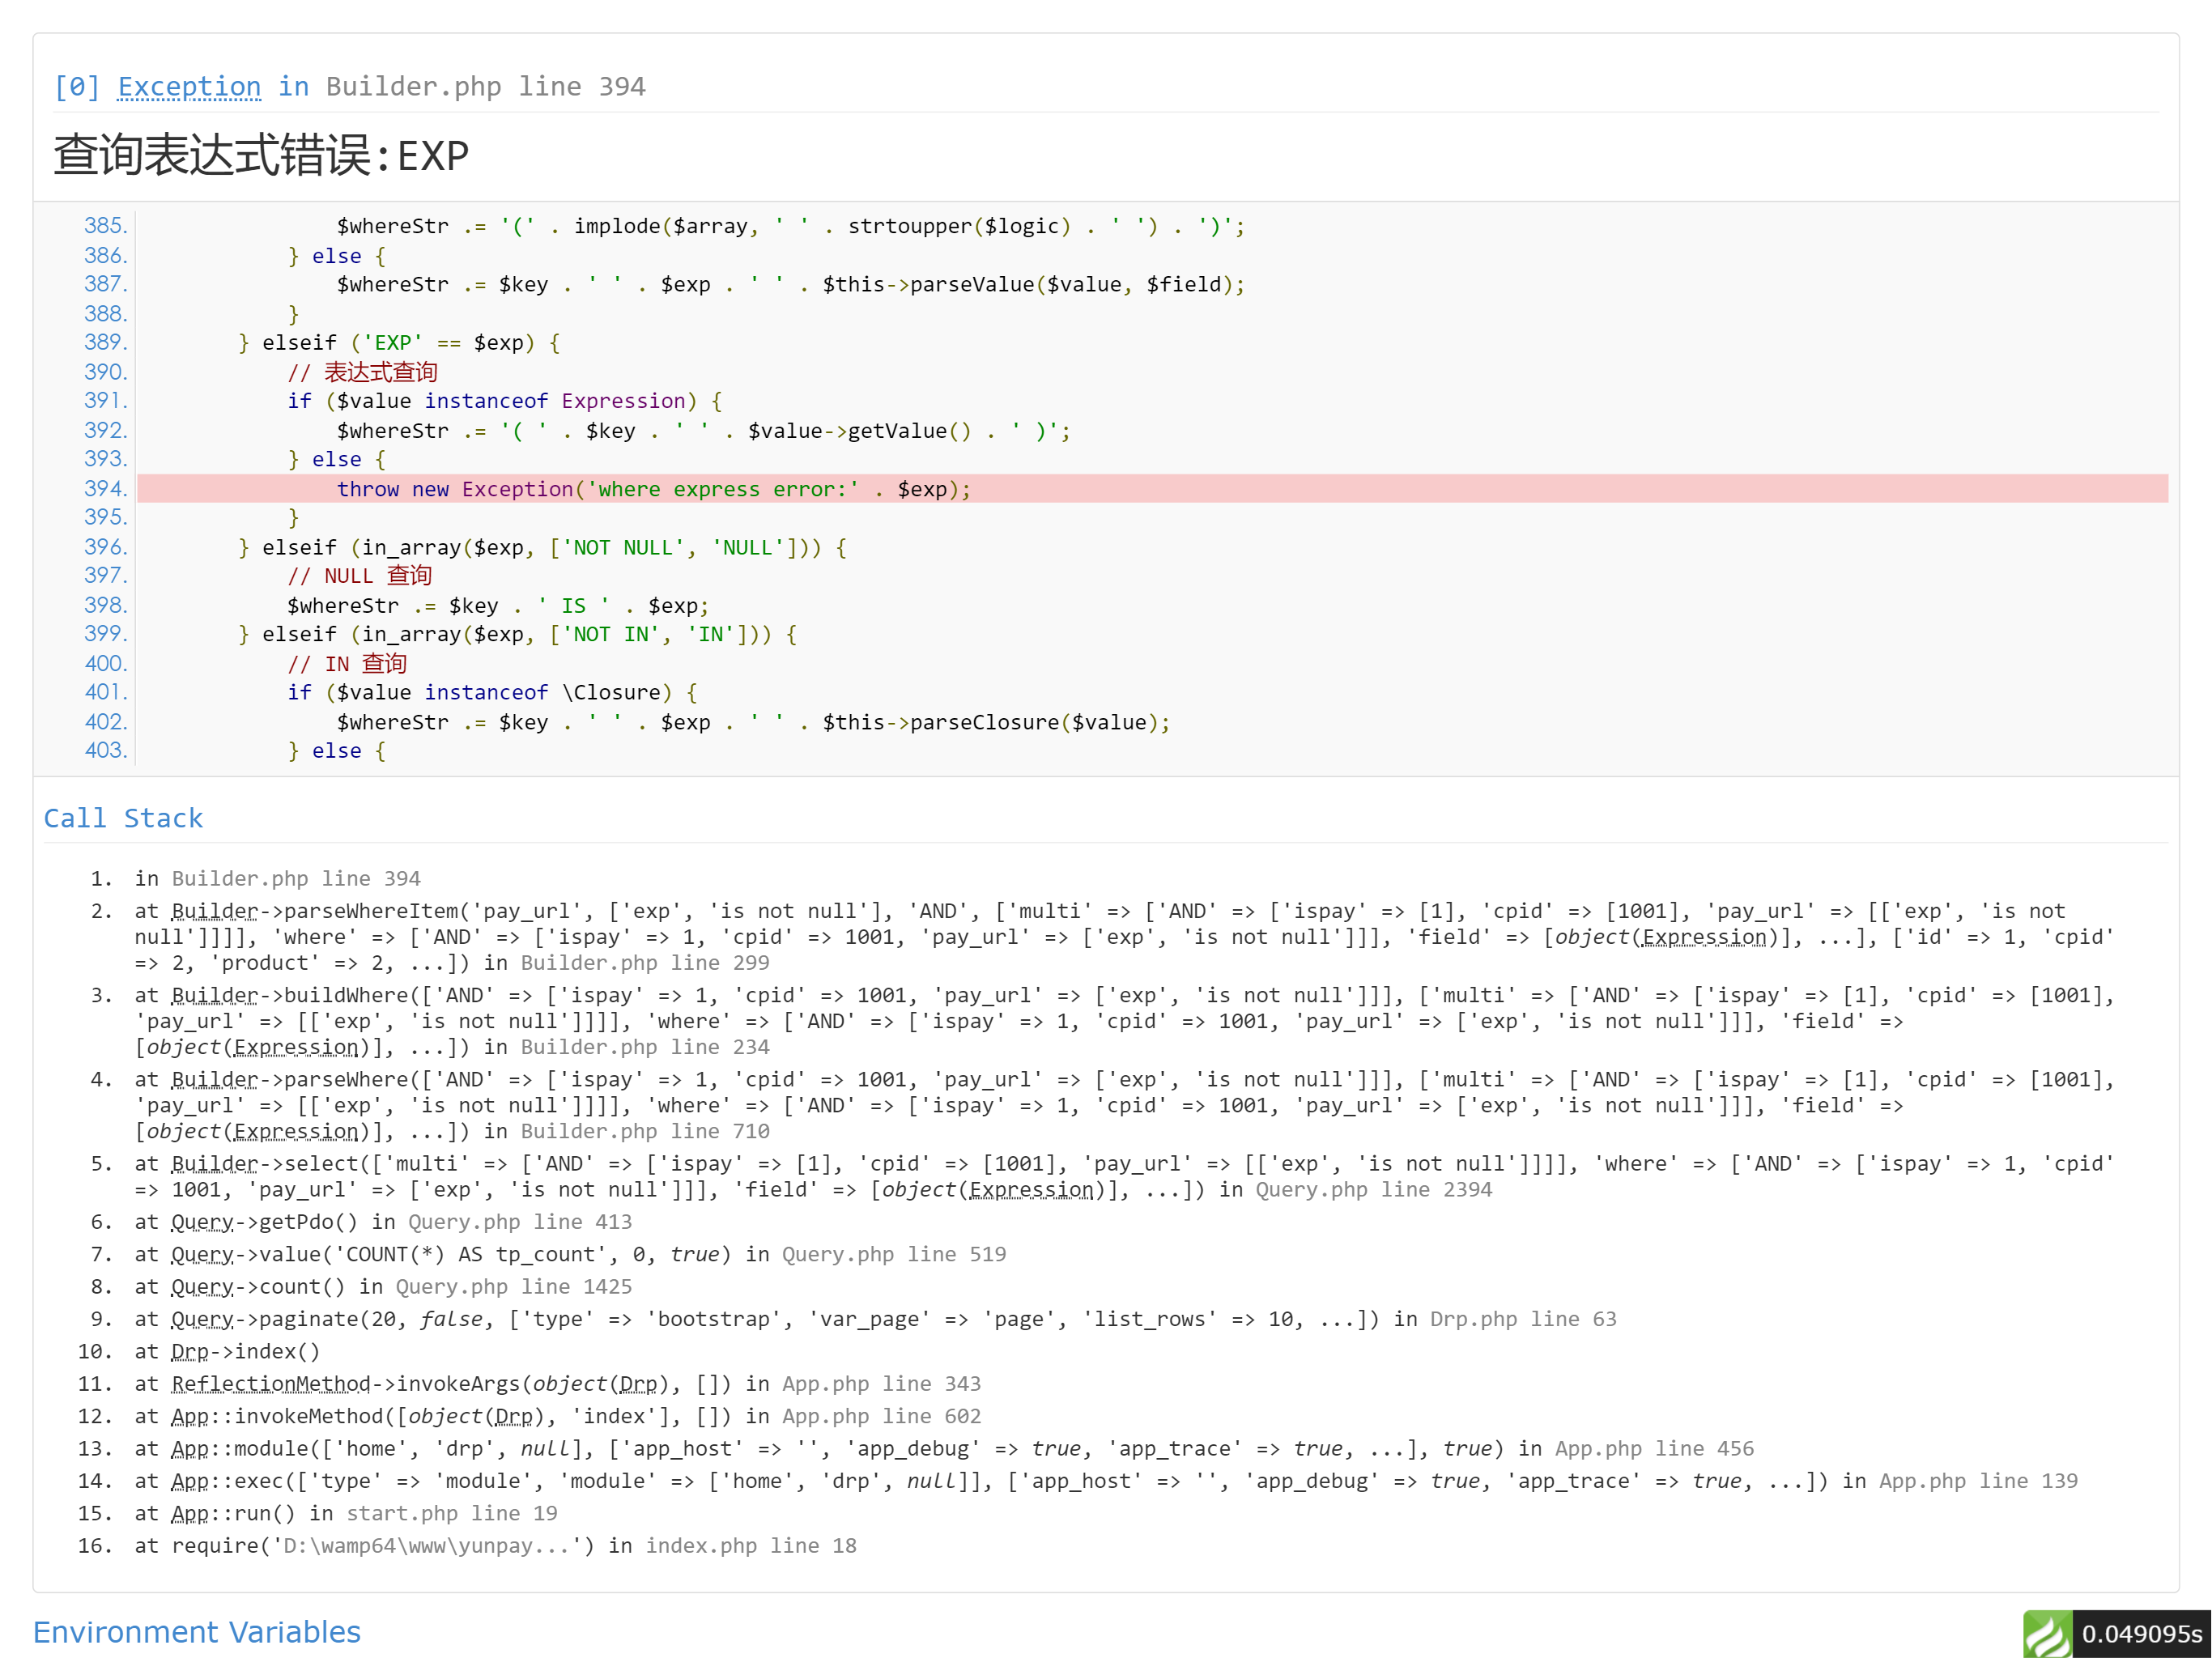Screen dimensions: 2212x1658
Task: Click Query abbreviation in getPdo frame
Action: (x=202, y=1221)
